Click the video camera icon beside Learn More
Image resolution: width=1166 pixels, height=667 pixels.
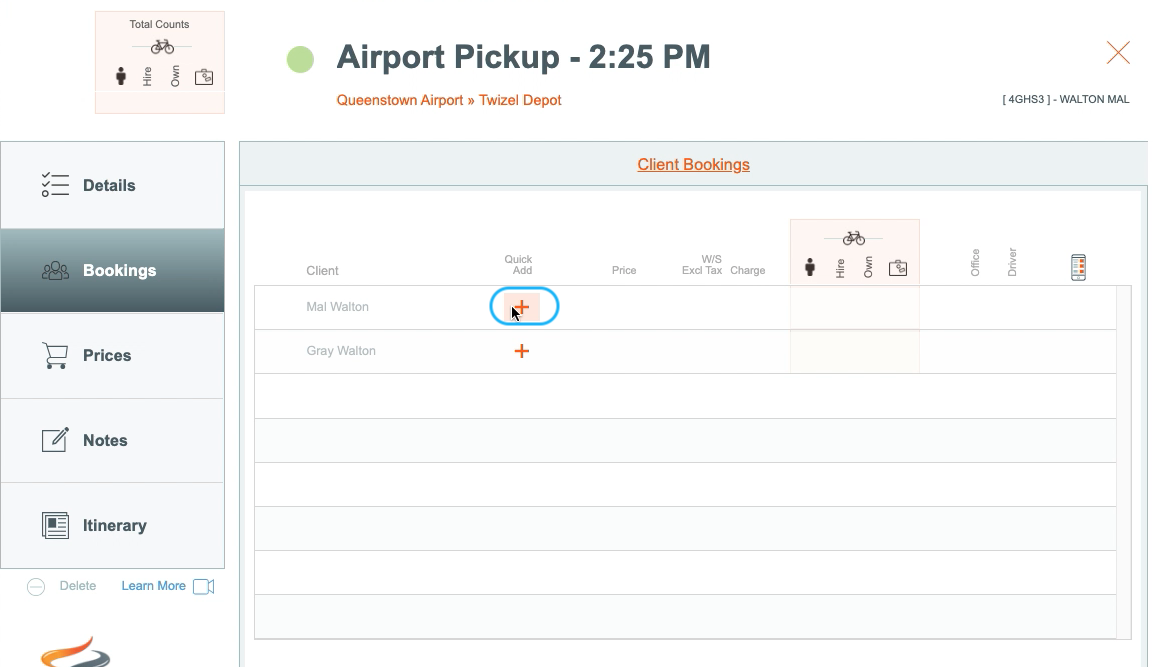tap(204, 587)
